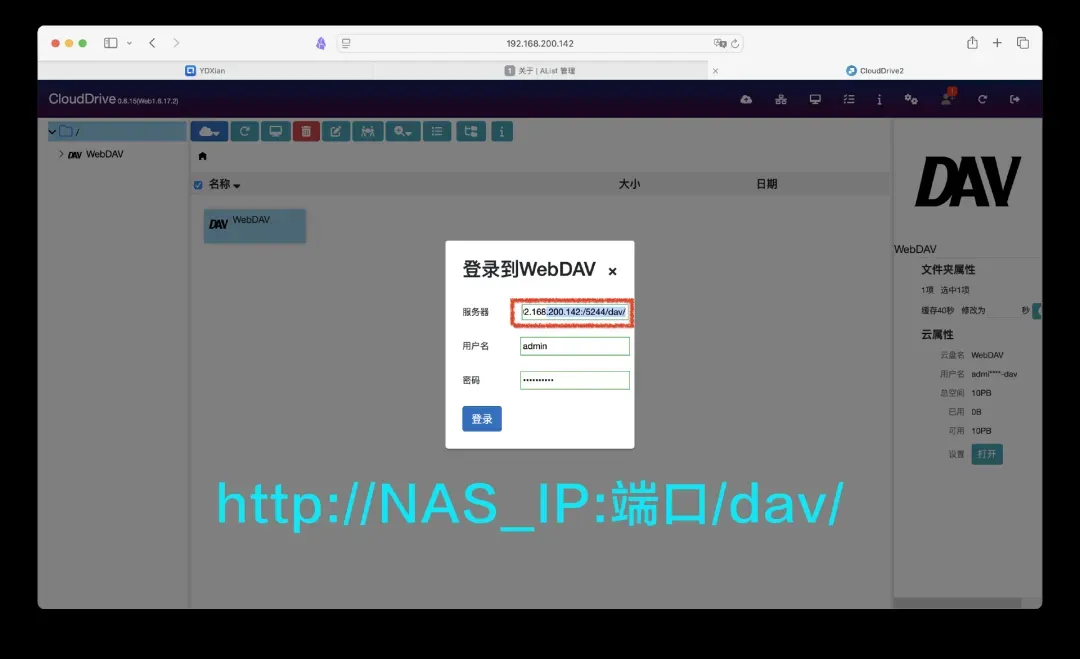Click the 密码 password input field
This screenshot has height=659, width=1080.
click(x=574, y=380)
